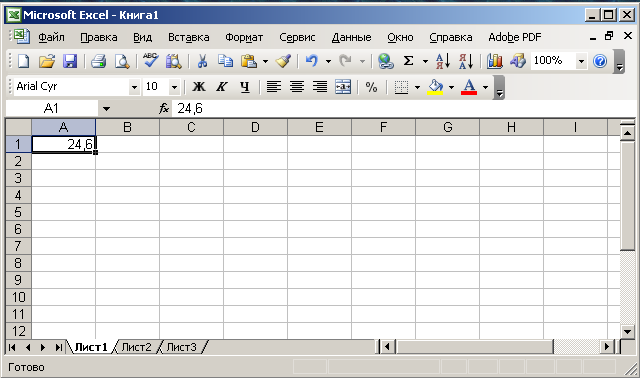The image size is (640, 378).
Task: Center align cell text
Action: click(x=297, y=87)
